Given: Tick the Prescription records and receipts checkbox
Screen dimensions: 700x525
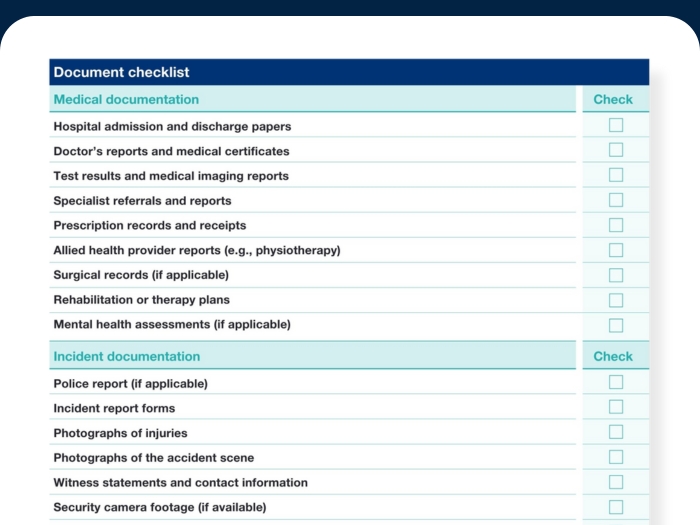Looking at the screenshot, I should point(616,225).
